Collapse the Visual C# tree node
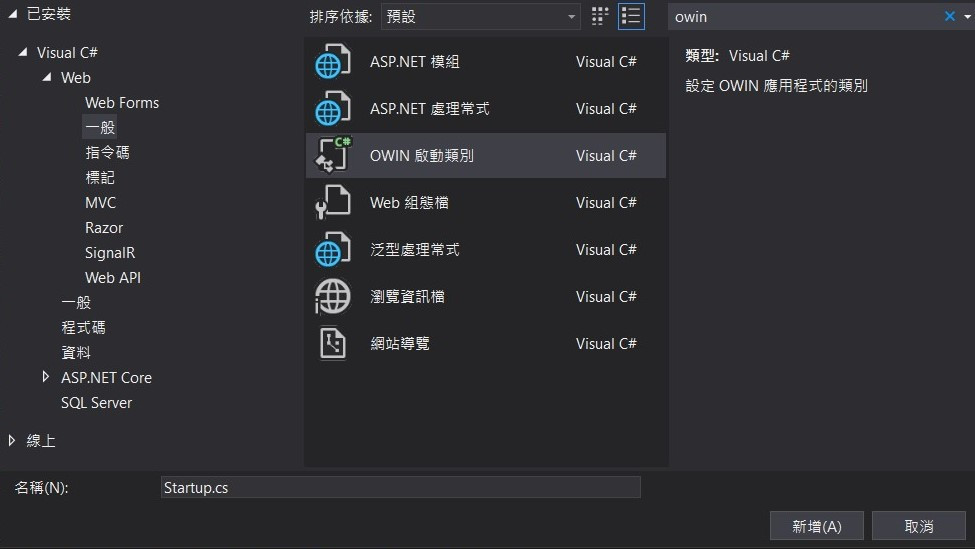Screen dimensions: 975x549 (x=23, y=52)
